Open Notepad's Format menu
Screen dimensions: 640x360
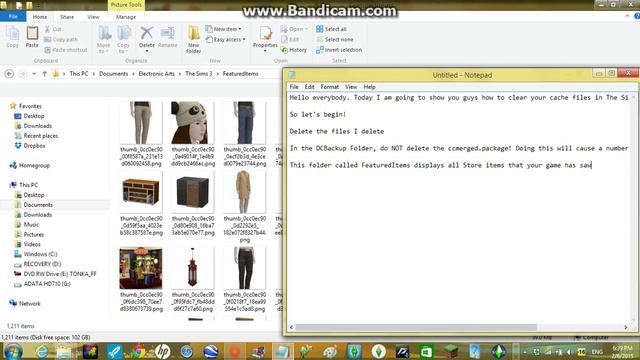[x=329, y=87]
